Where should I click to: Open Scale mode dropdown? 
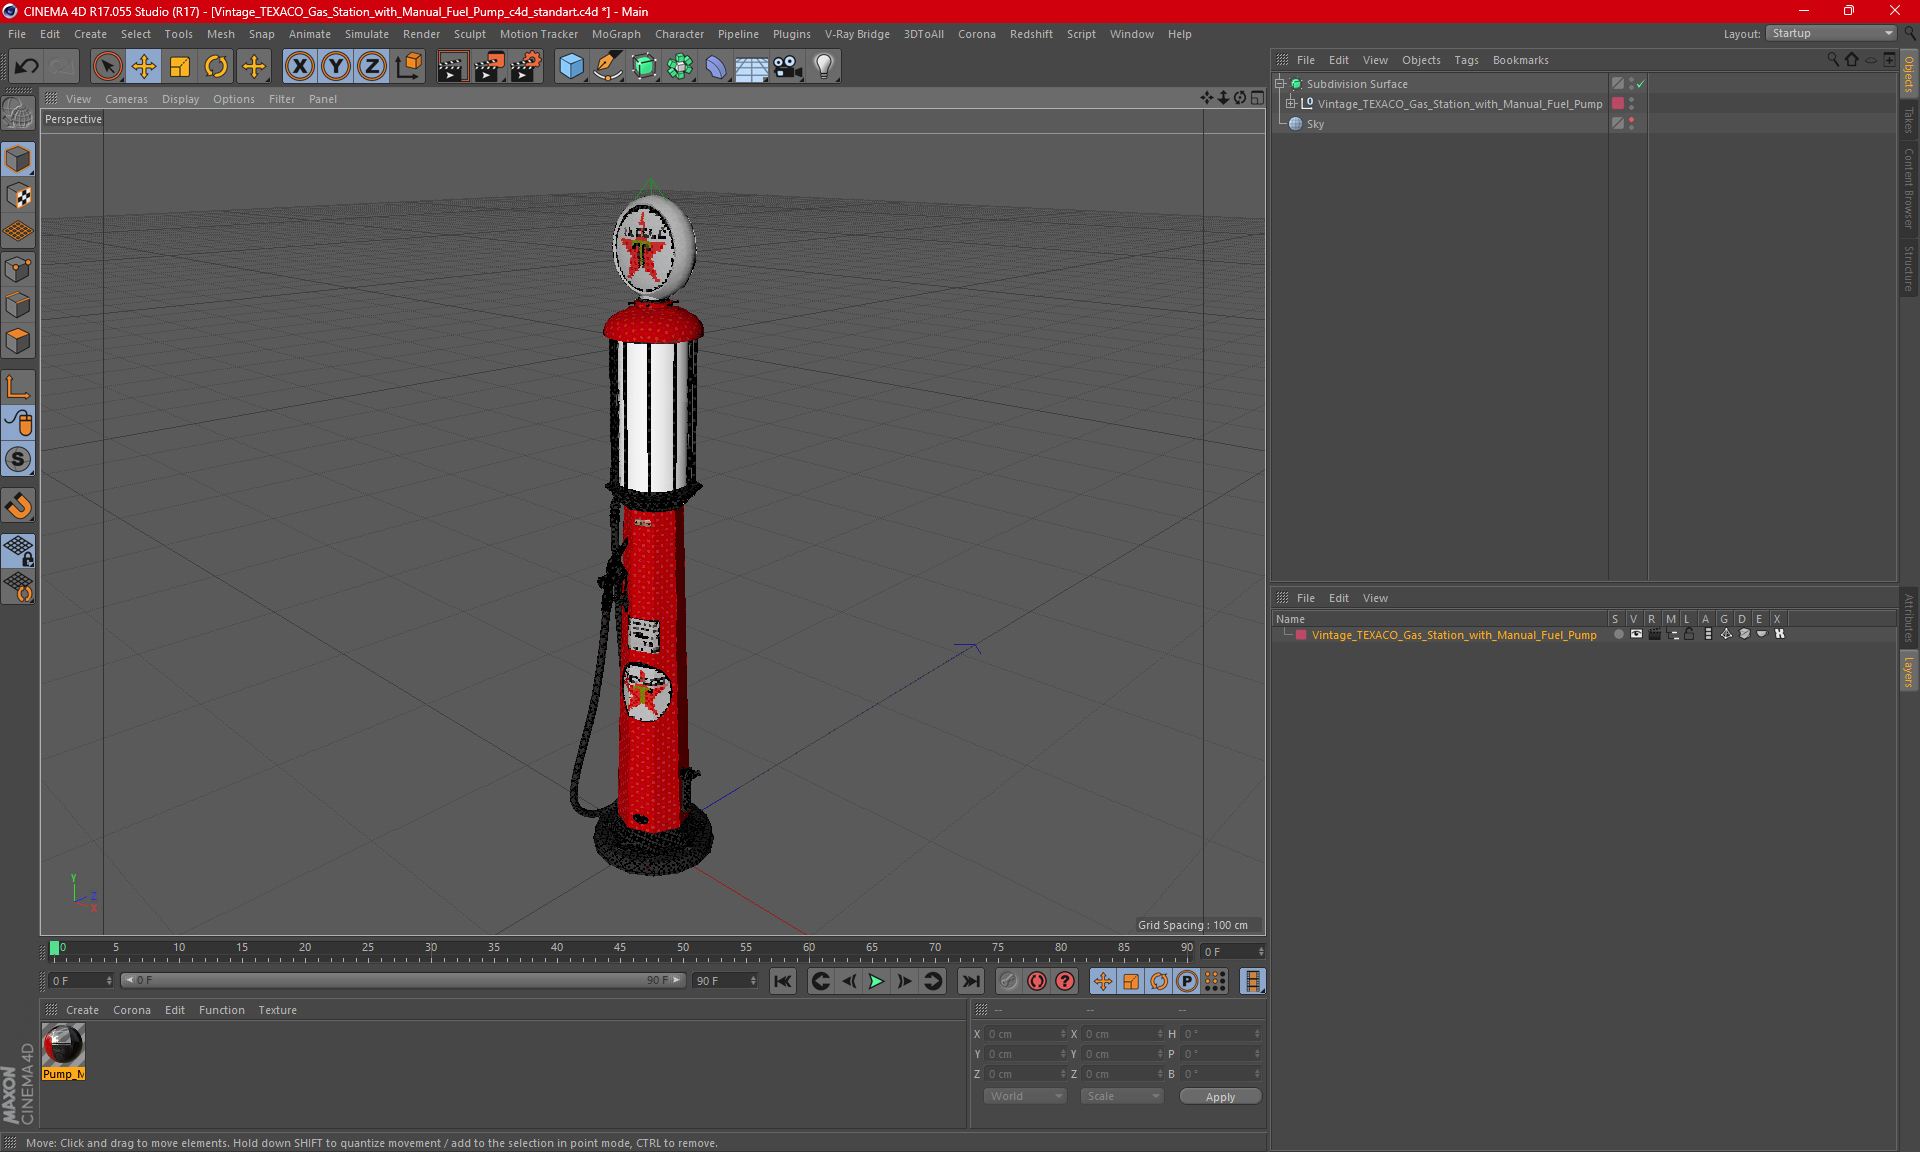coord(1122,1096)
